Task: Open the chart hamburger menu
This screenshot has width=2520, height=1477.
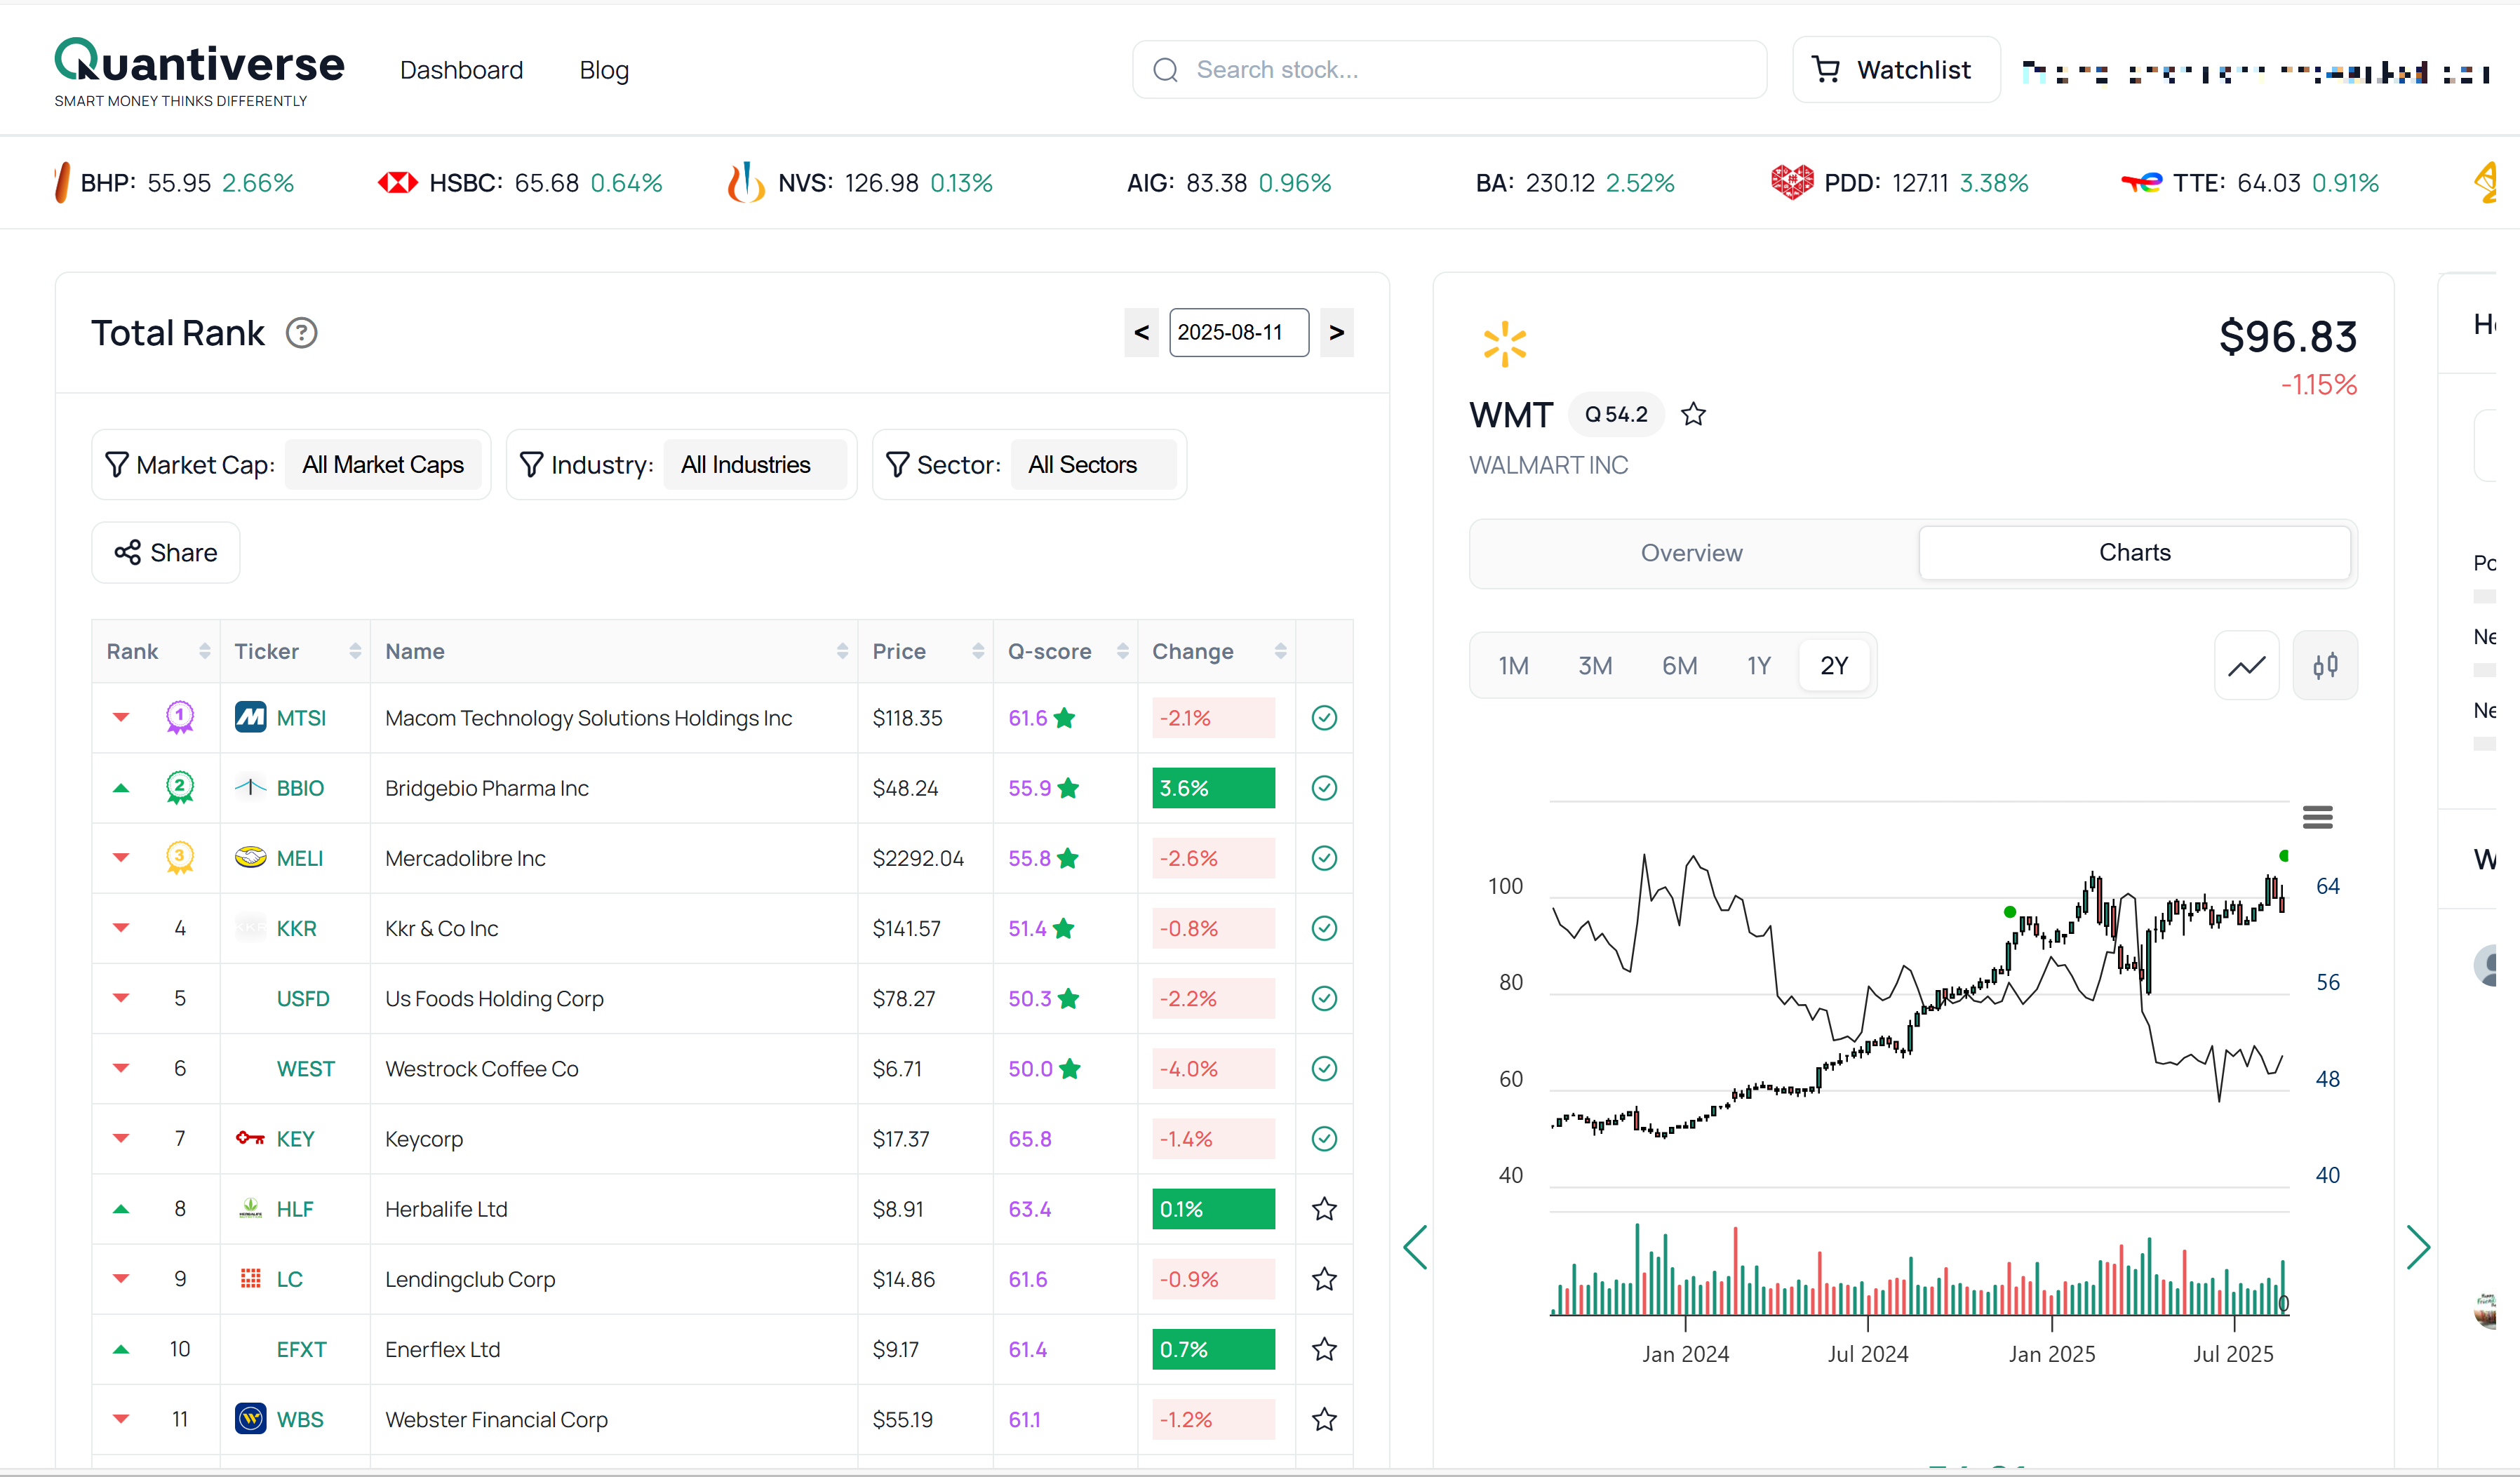Action: pyautogui.click(x=2317, y=818)
